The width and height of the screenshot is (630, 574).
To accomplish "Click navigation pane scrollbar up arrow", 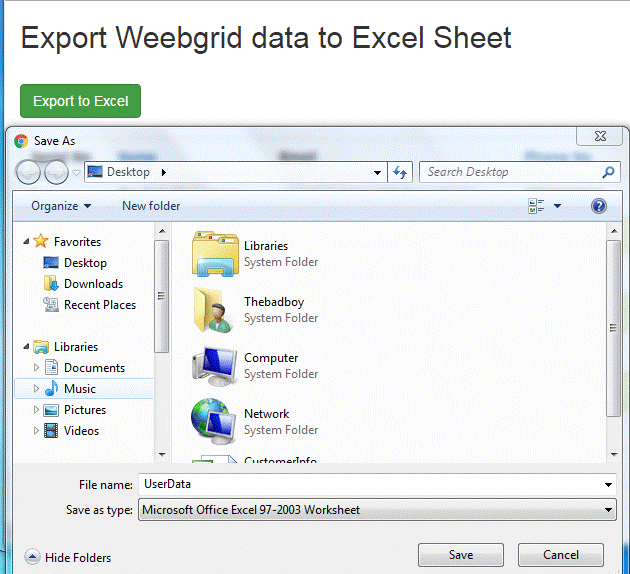I will (162, 231).
